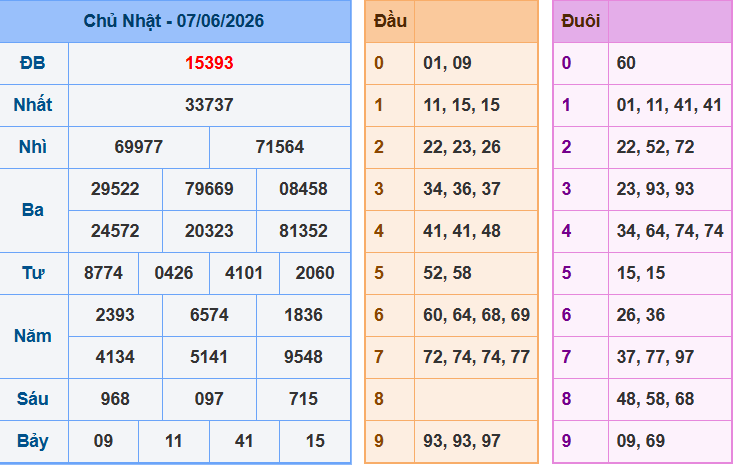
Task: Click the ĐB row label
Action: 32,63
